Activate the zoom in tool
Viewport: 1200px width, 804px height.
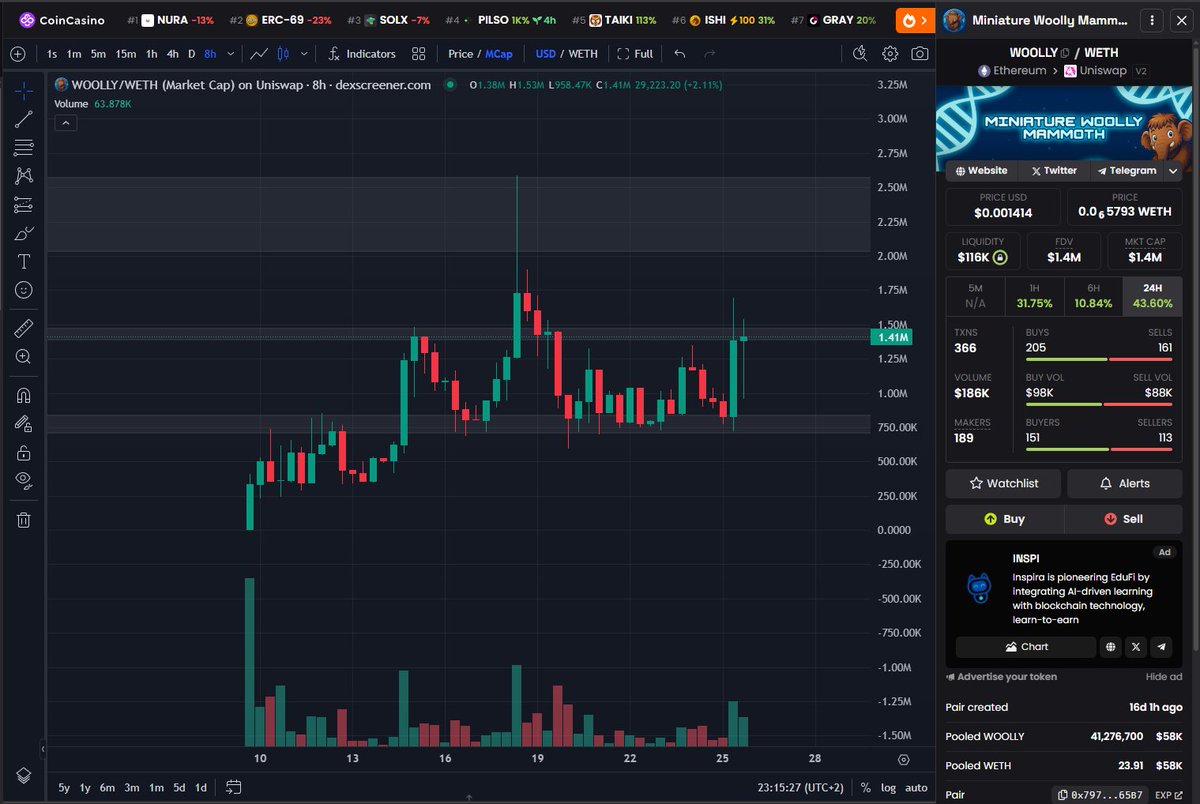(24, 356)
